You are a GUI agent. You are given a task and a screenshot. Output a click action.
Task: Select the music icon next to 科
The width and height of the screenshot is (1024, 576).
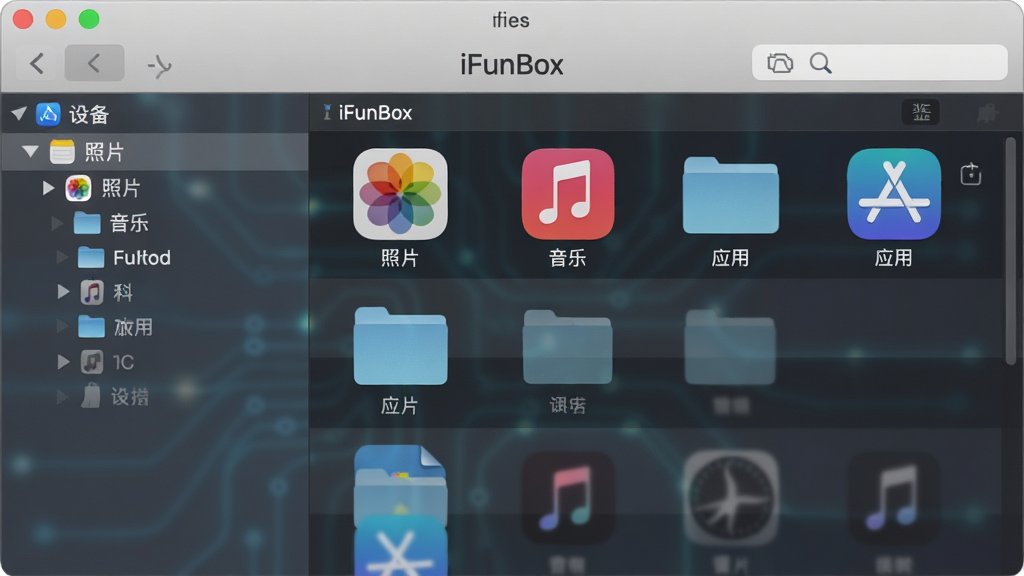[92, 292]
